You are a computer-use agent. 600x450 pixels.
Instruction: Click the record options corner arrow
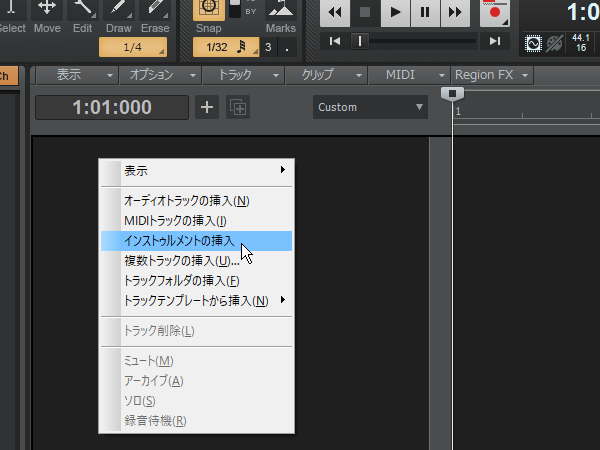pos(505,23)
